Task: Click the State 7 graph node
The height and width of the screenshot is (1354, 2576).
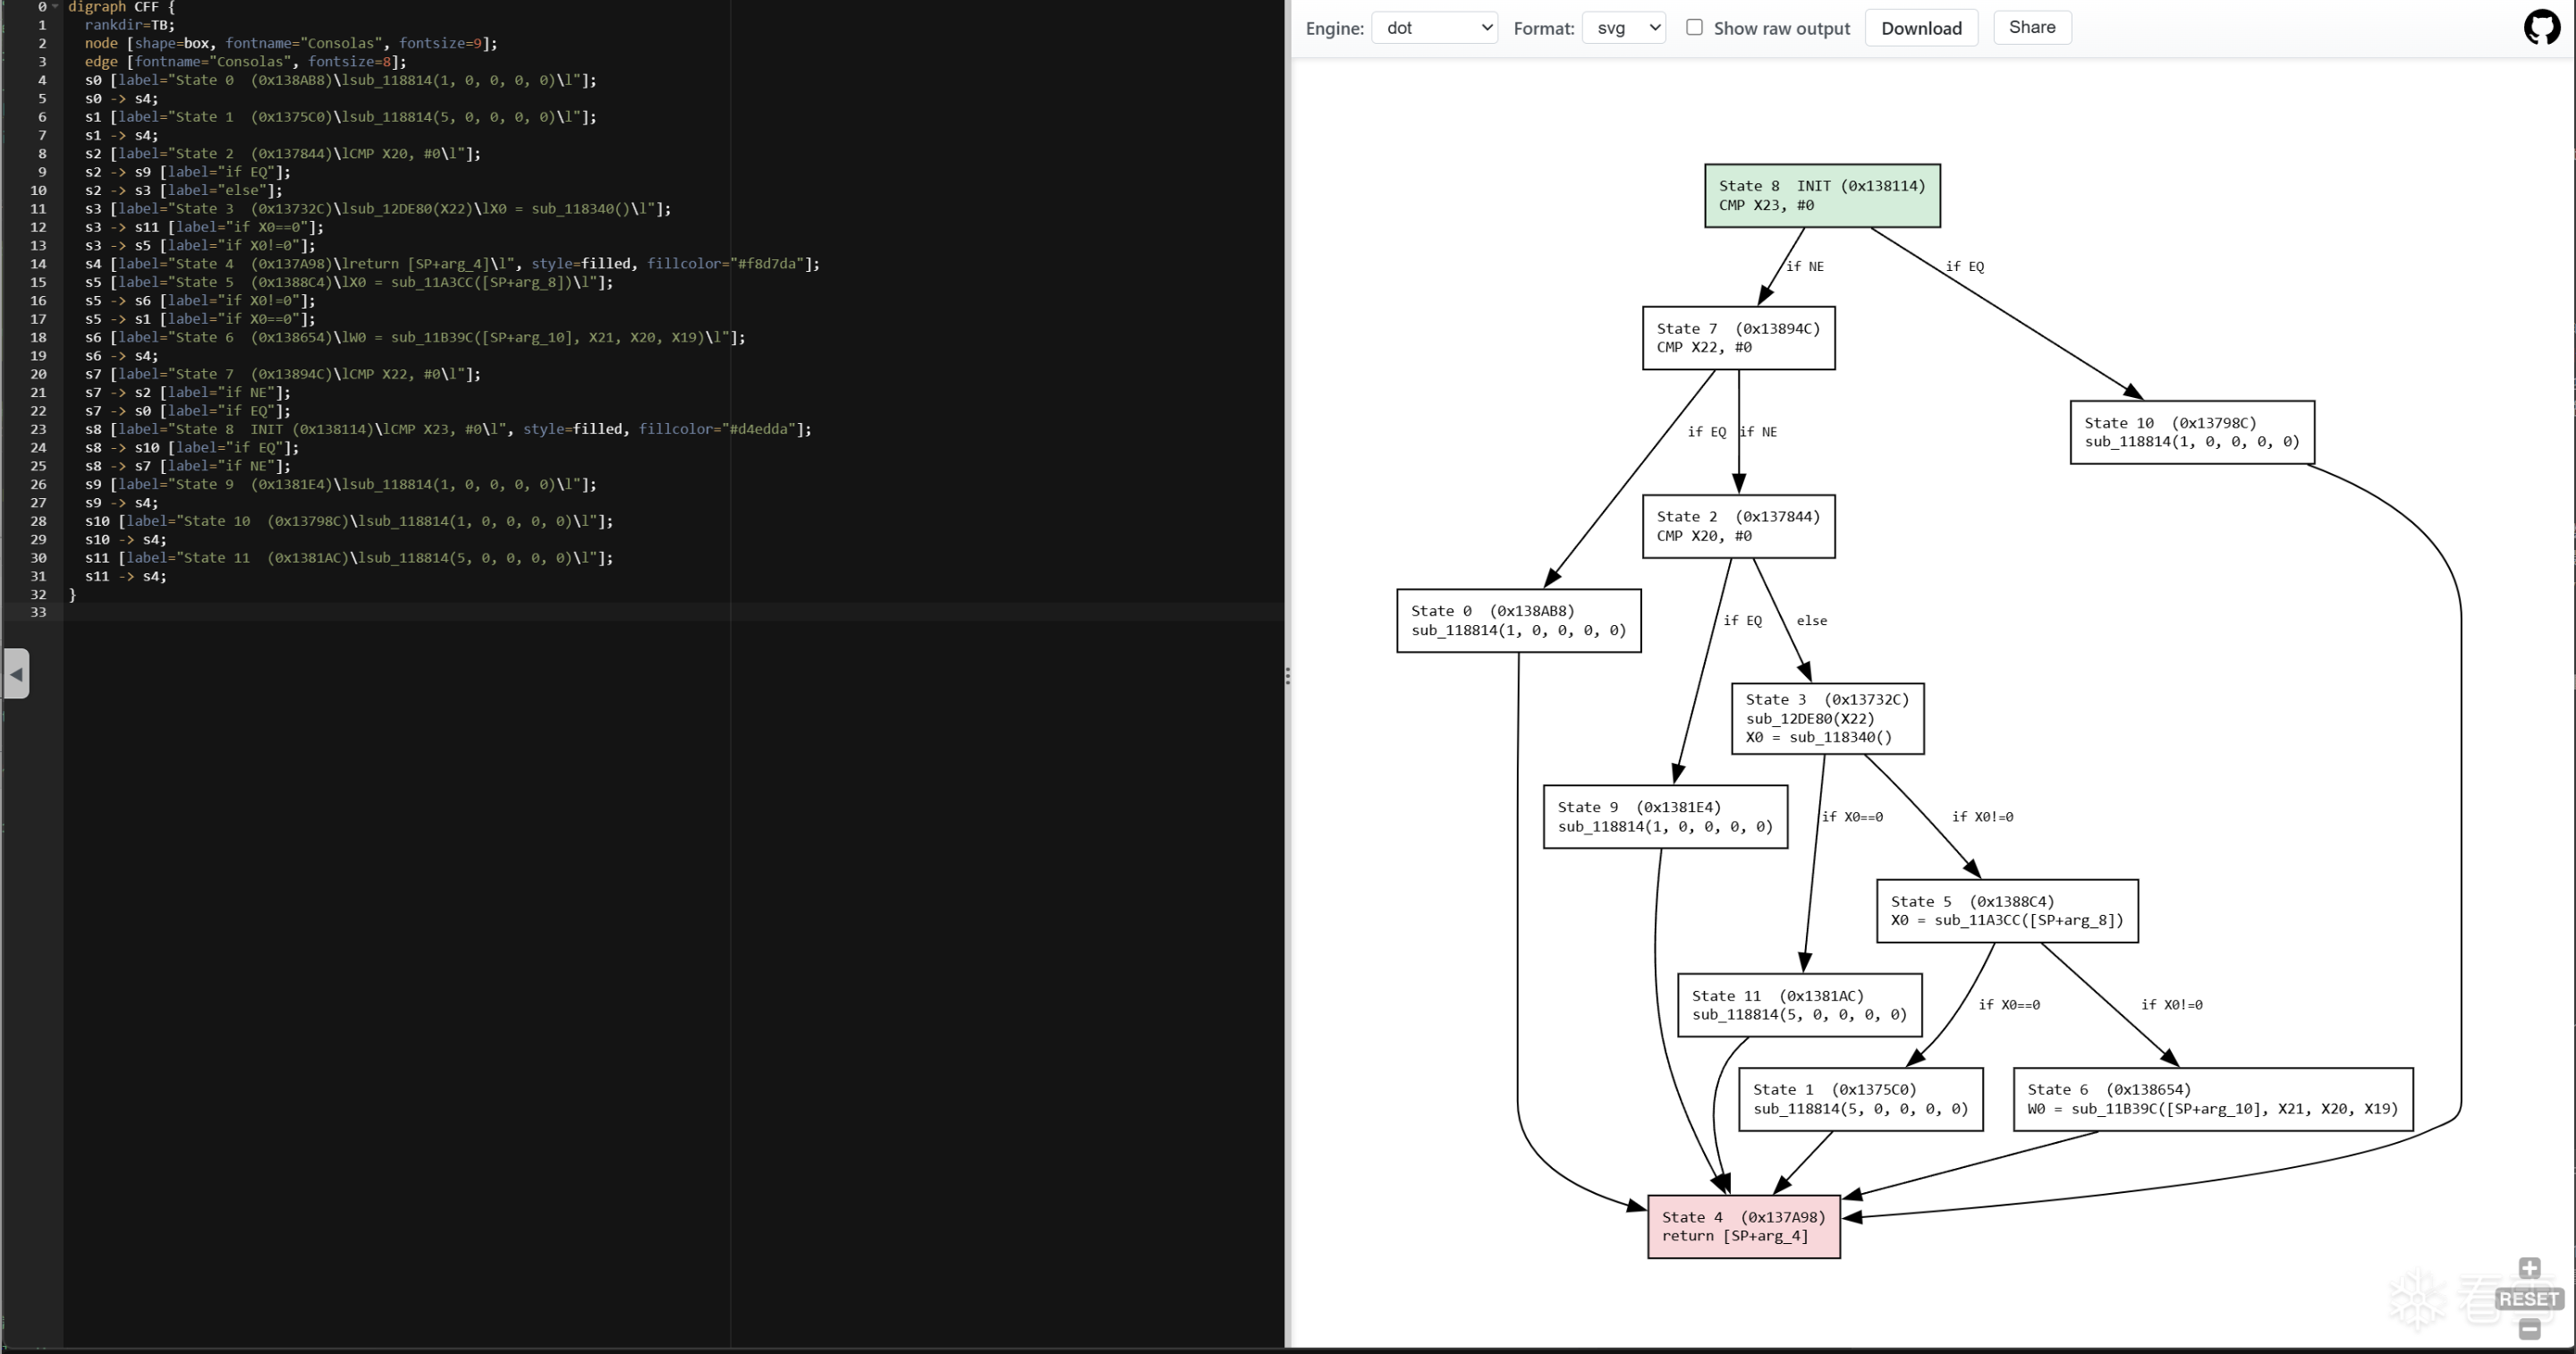Action: [1738, 338]
